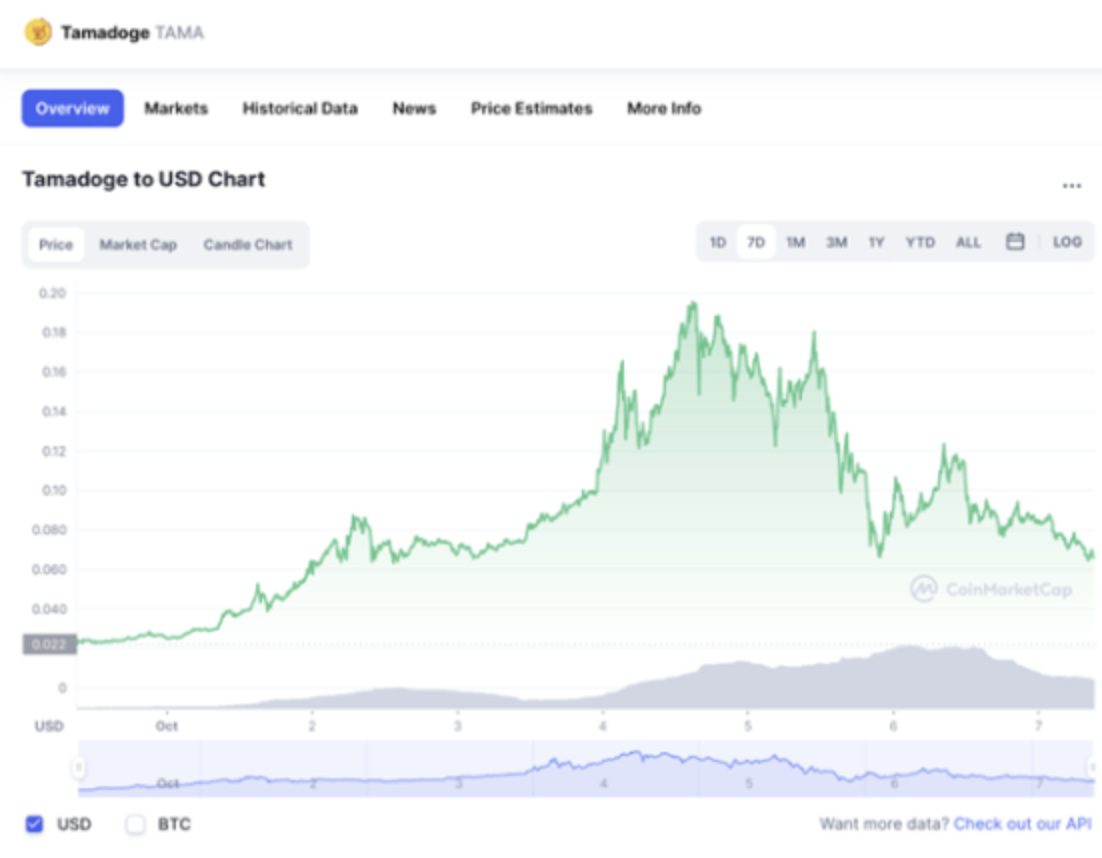Set chart range to YTD
Image resolution: width=1102 pixels, height=858 pixels.
920,242
